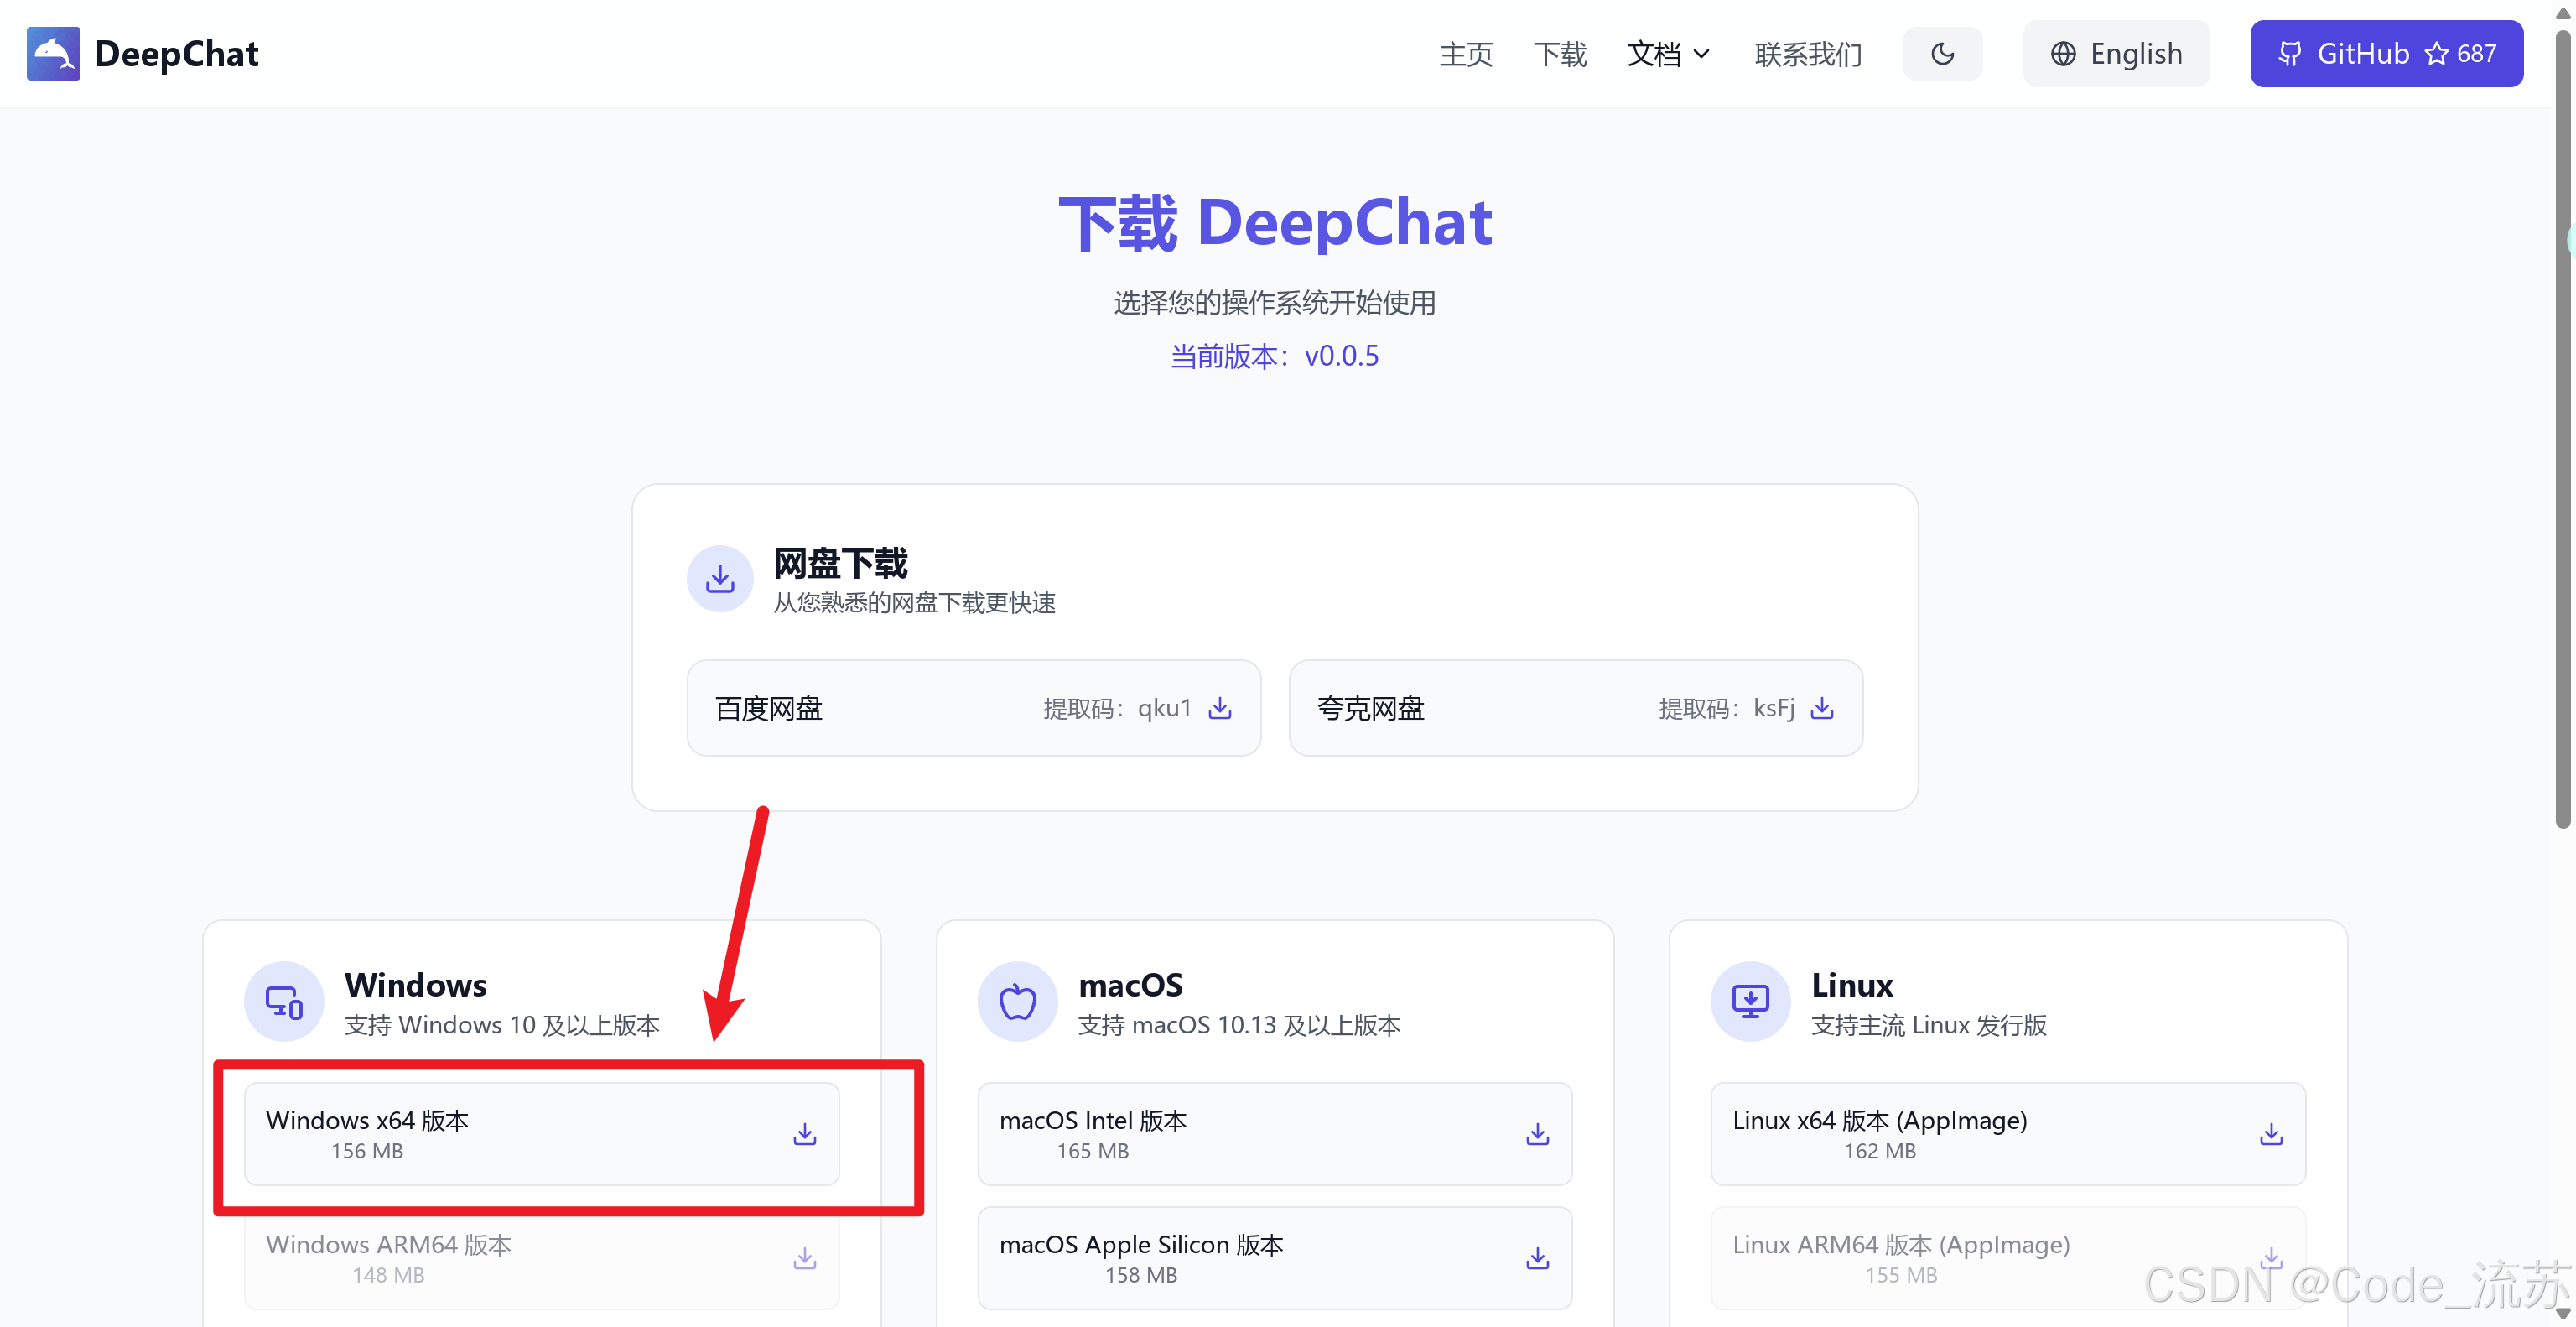2576x1327 pixels.
Task: Toggle dark mode with moon icon
Action: click(x=1941, y=53)
